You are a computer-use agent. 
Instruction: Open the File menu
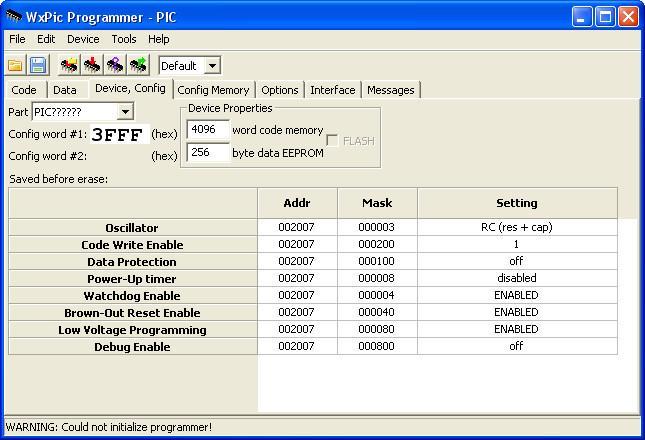pos(17,39)
